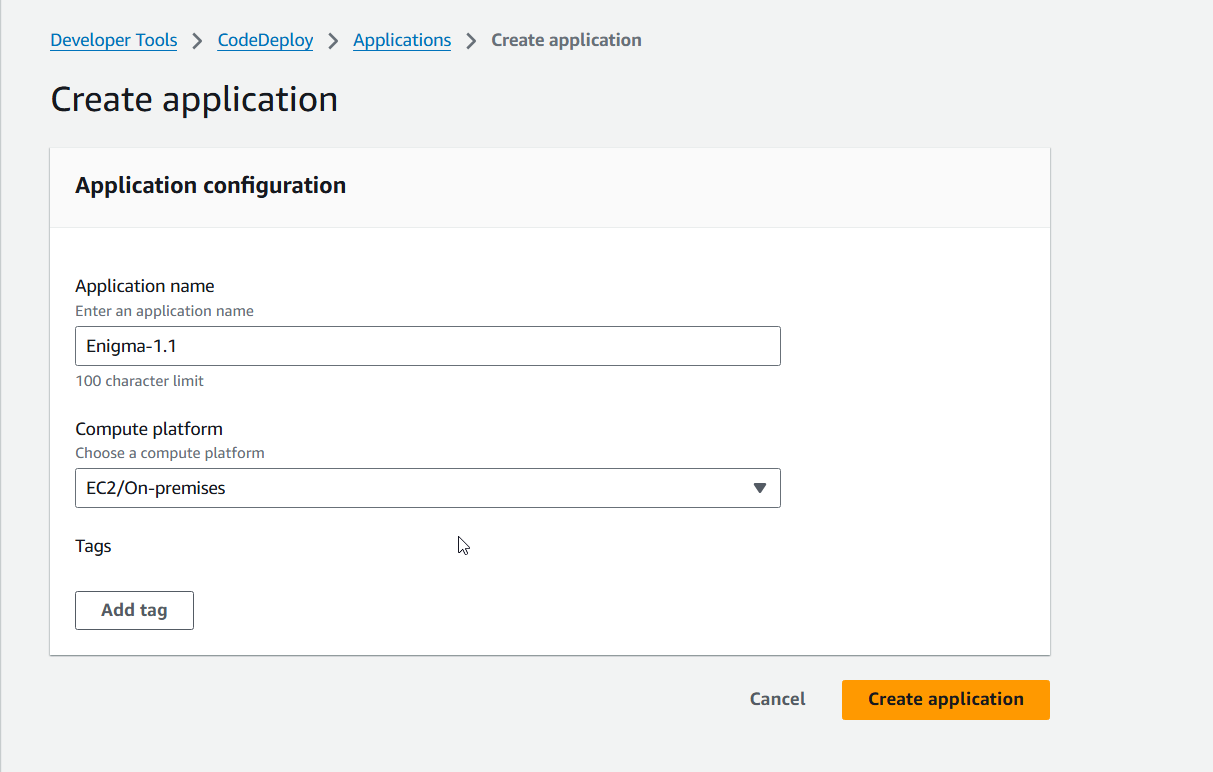Open the Developer Tools breadcrumb link

pos(114,40)
